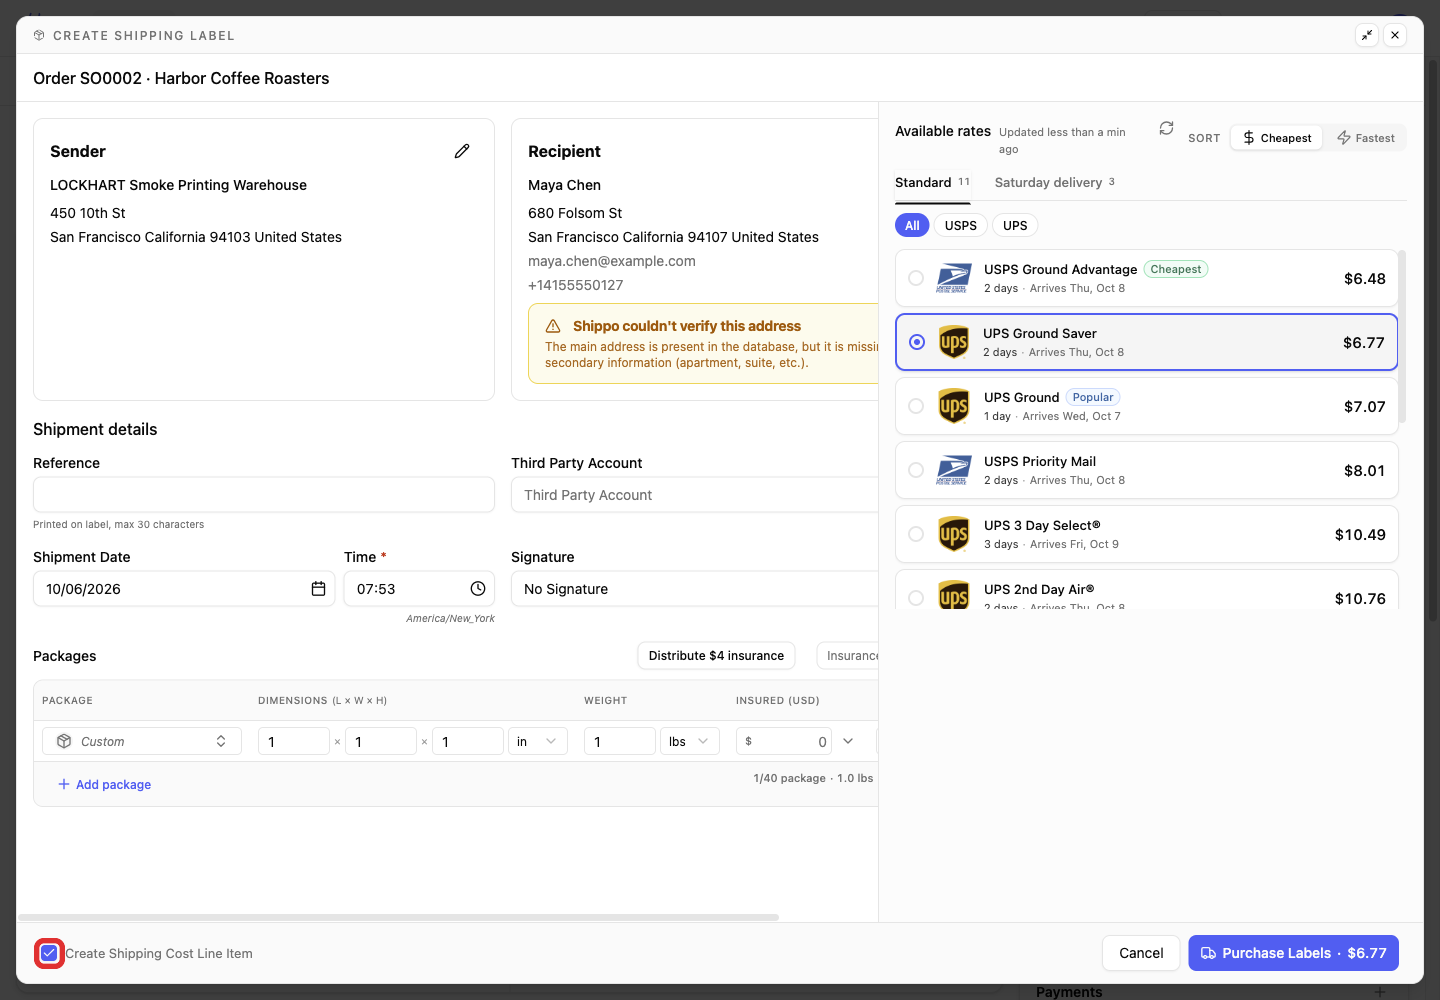Open the Shipment Date calendar icon
The width and height of the screenshot is (1440, 1000).
318,589
